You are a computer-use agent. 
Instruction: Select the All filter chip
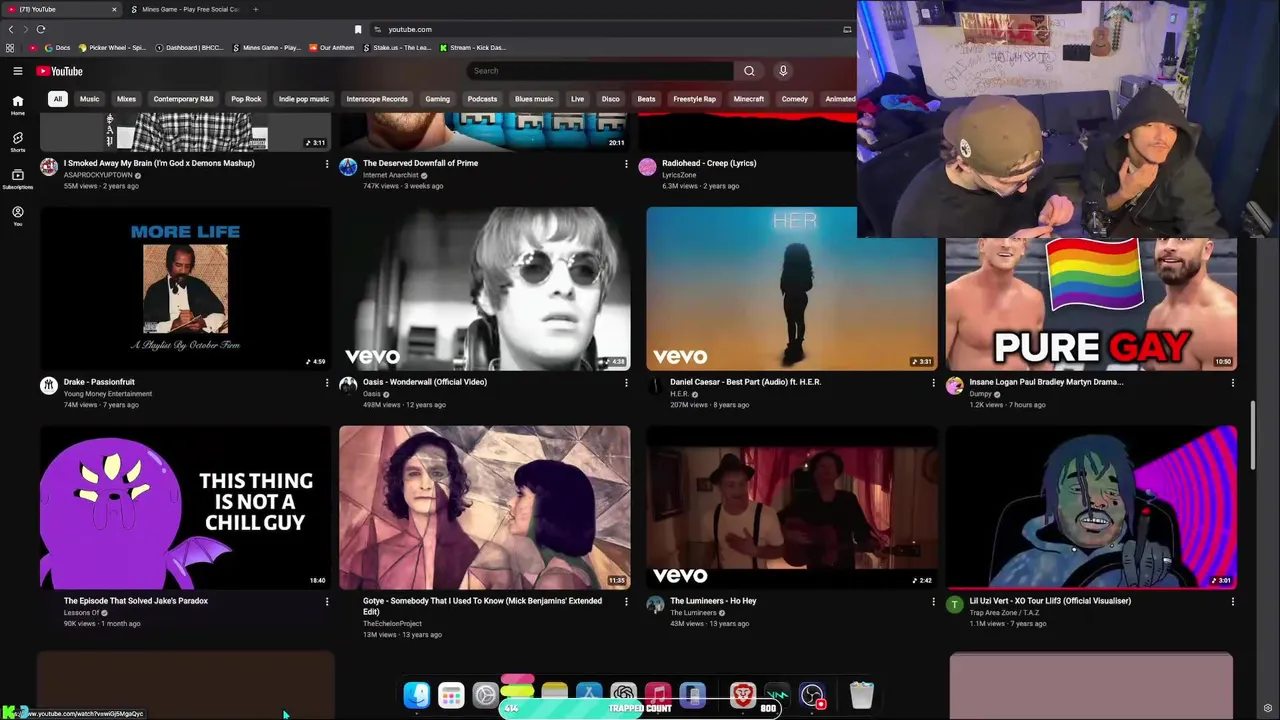(x=58, y=99)
